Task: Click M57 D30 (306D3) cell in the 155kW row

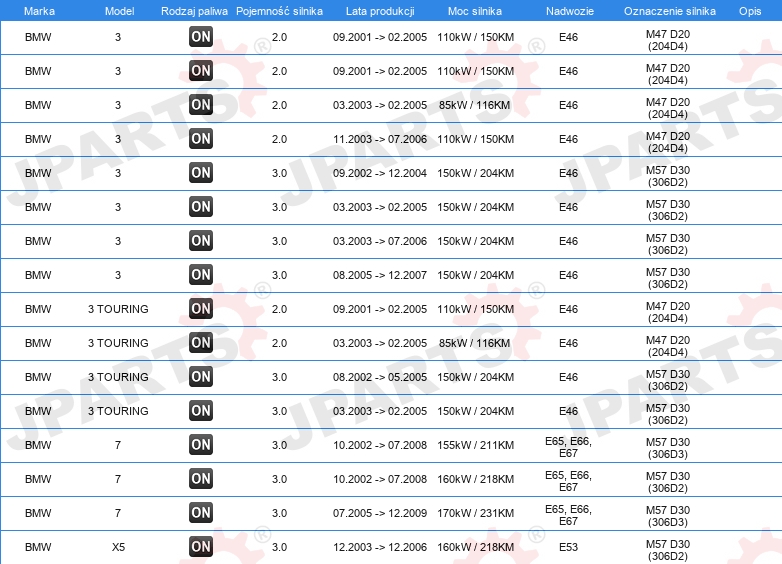Action: point(668,448)
